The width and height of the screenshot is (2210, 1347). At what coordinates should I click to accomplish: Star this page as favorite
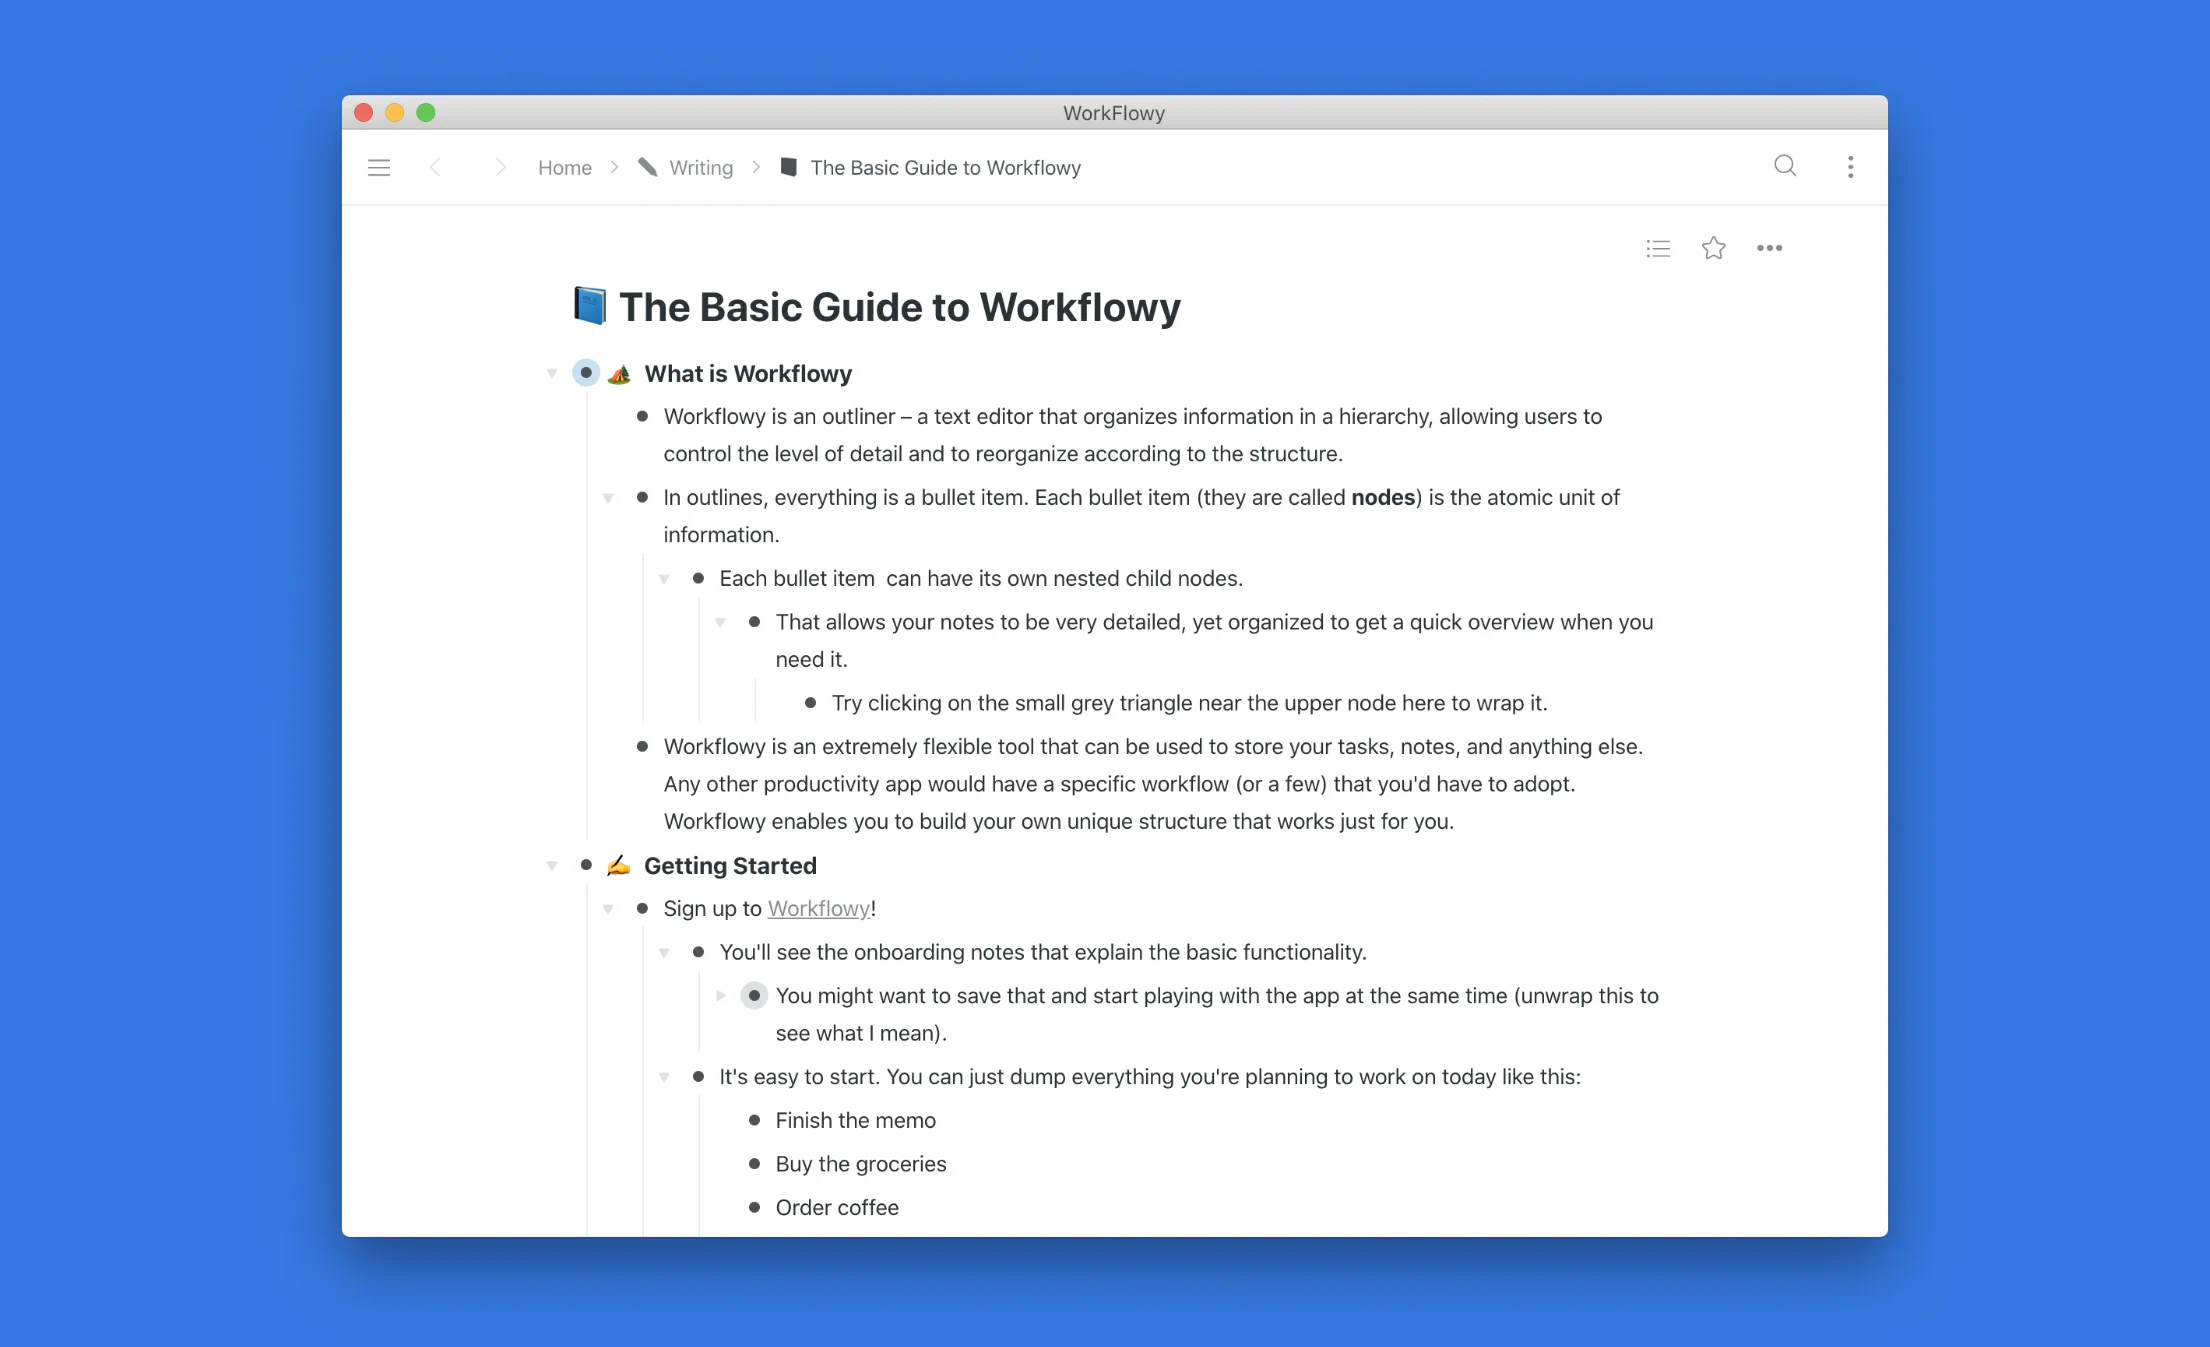click(x=1713, y=248)
